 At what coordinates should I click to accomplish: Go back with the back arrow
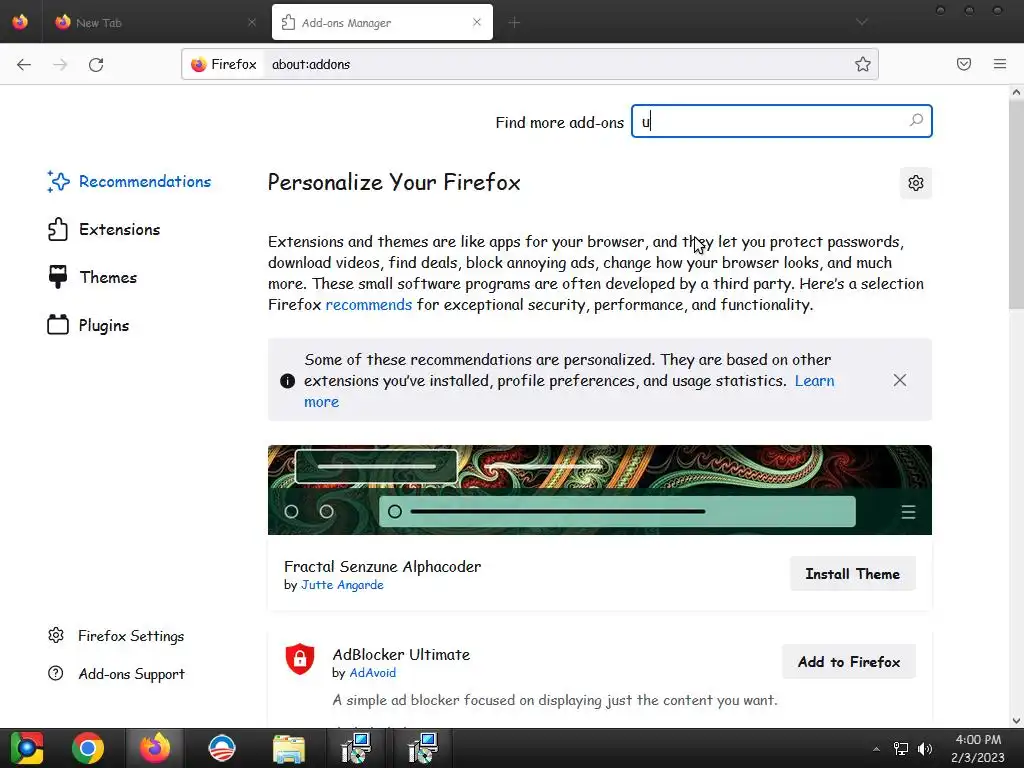click(x=24, y=64)
